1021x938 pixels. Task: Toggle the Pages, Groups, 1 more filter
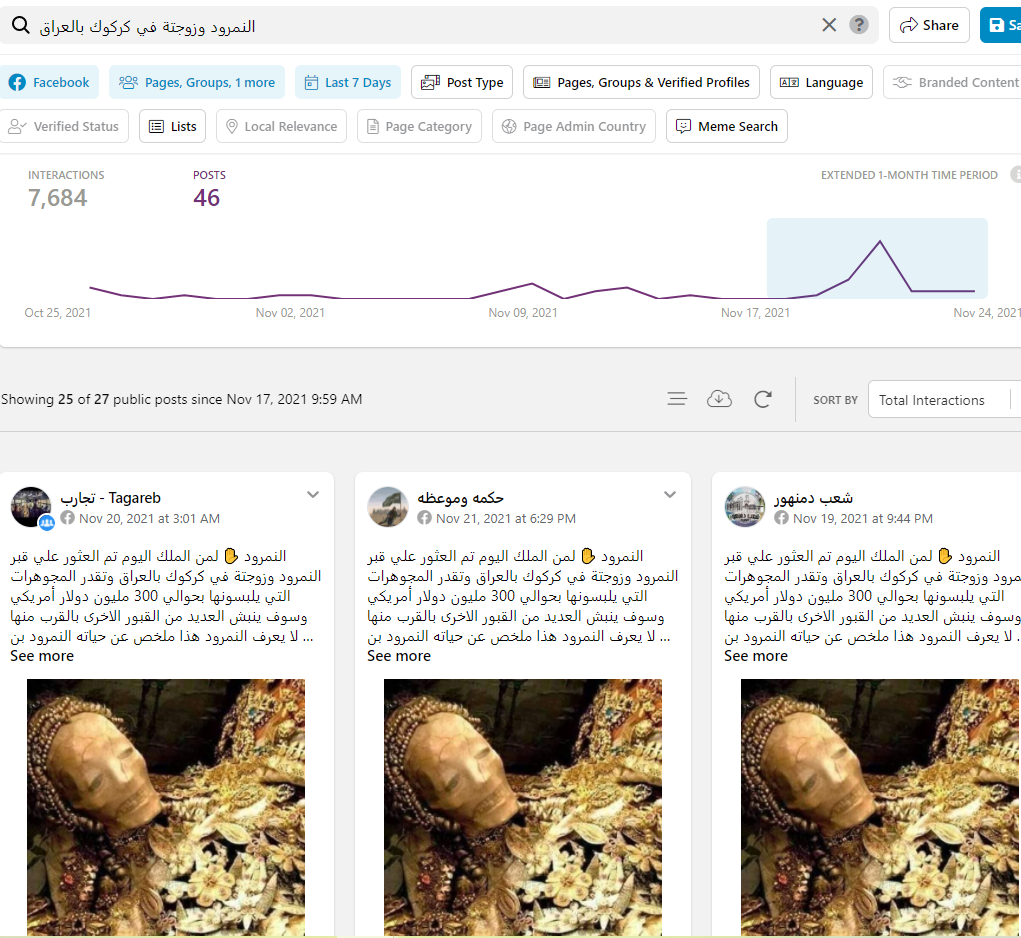click(197, 82)
